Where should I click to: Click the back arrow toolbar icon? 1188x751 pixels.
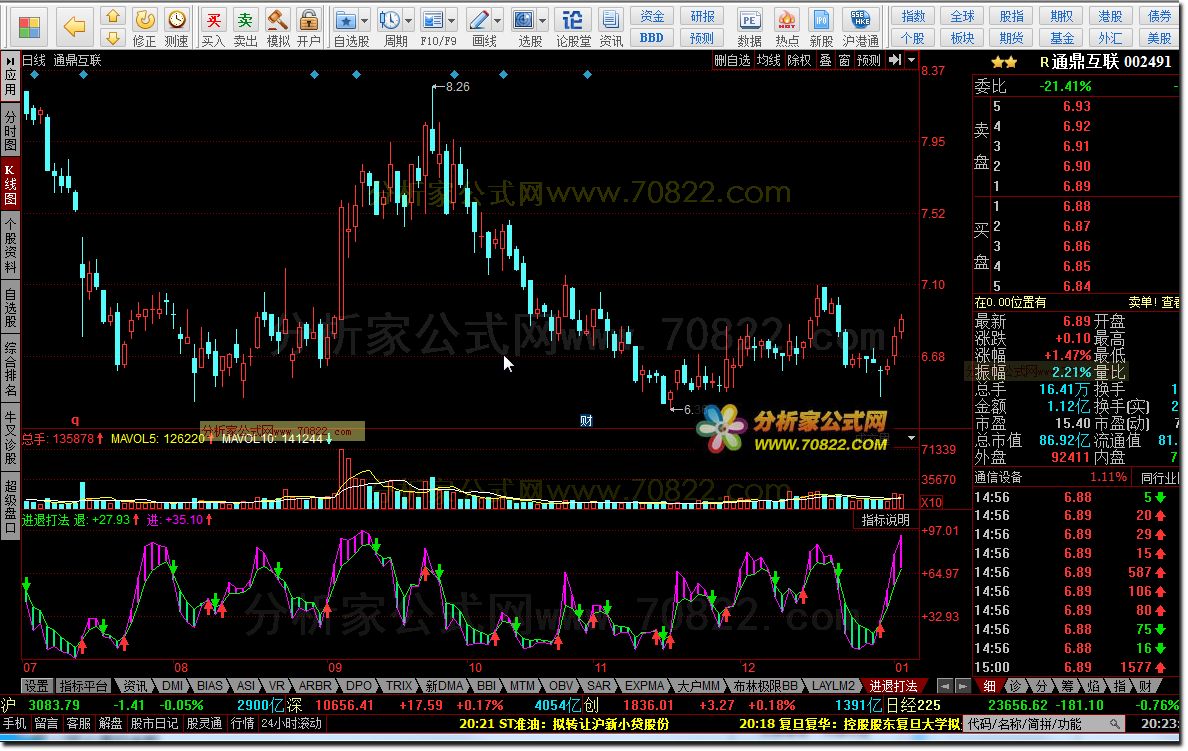pyautogui.click(x=74, y=27)
